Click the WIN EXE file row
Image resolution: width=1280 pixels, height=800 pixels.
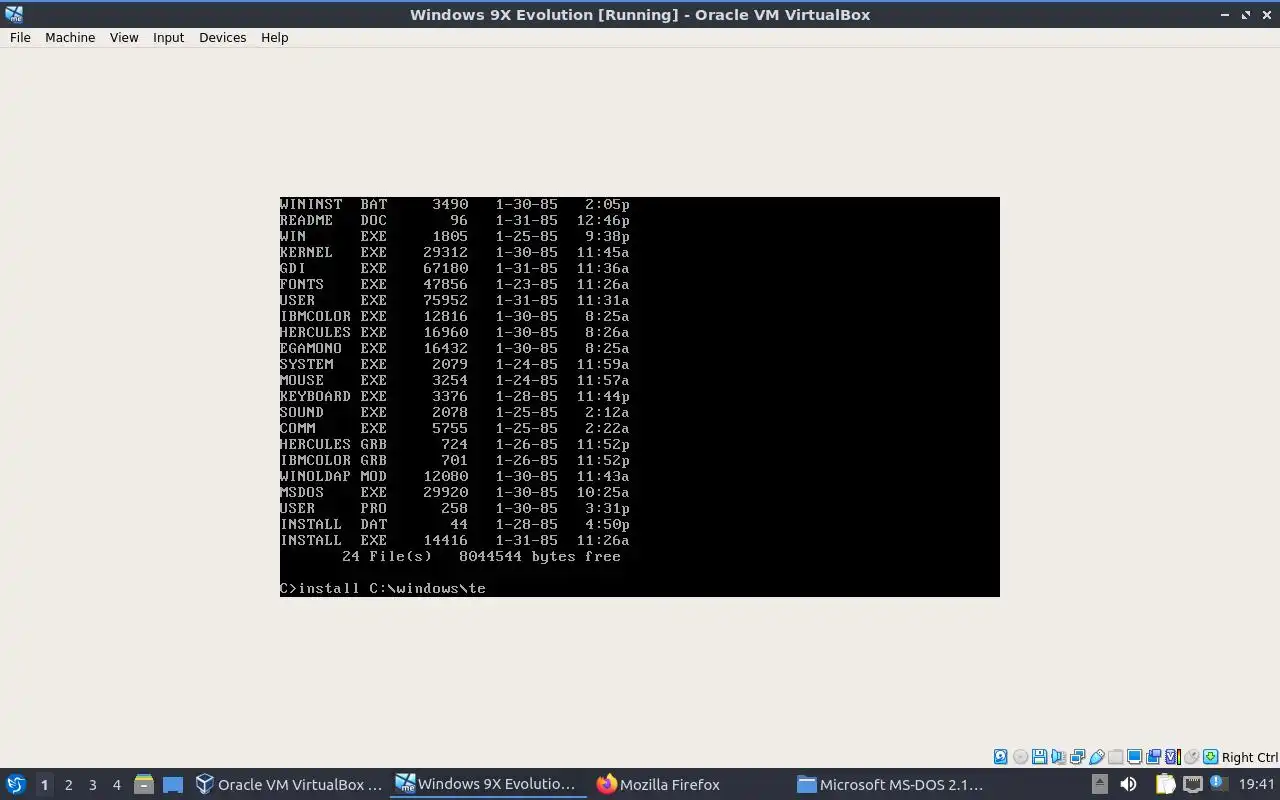click(455, 236)
